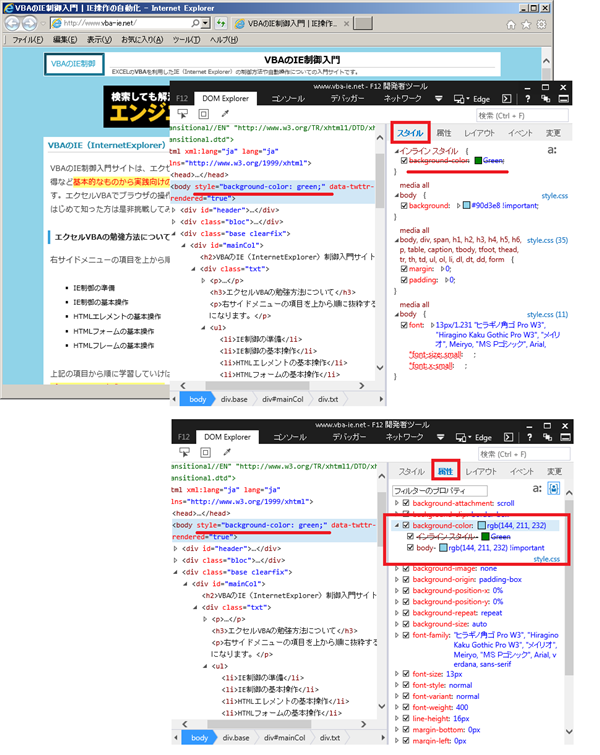The image size is (600, 755).
Task: Collapse the ul node in upper DOM tree
Action: 203,328
